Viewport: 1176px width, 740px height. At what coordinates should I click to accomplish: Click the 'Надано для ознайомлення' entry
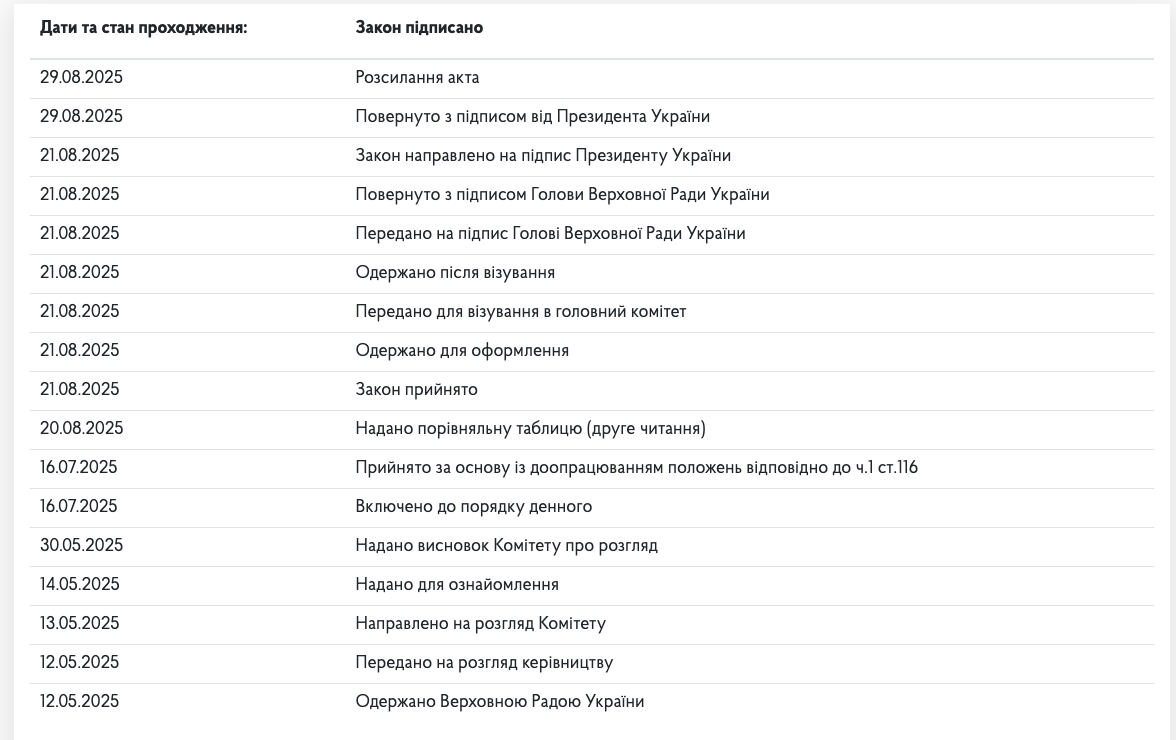457,585
